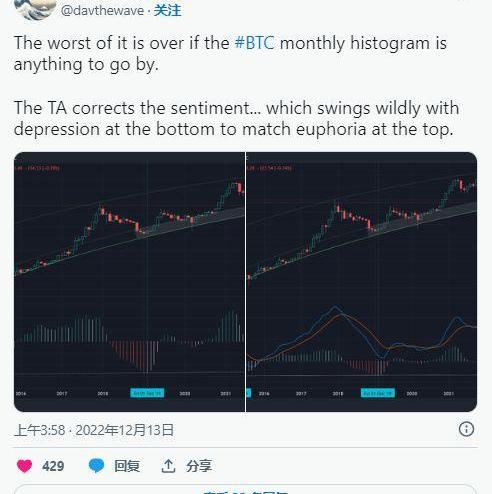Click the 回复 reply label
The width and height of the screenshot is (492, 494).
click(x=127, y=466)
